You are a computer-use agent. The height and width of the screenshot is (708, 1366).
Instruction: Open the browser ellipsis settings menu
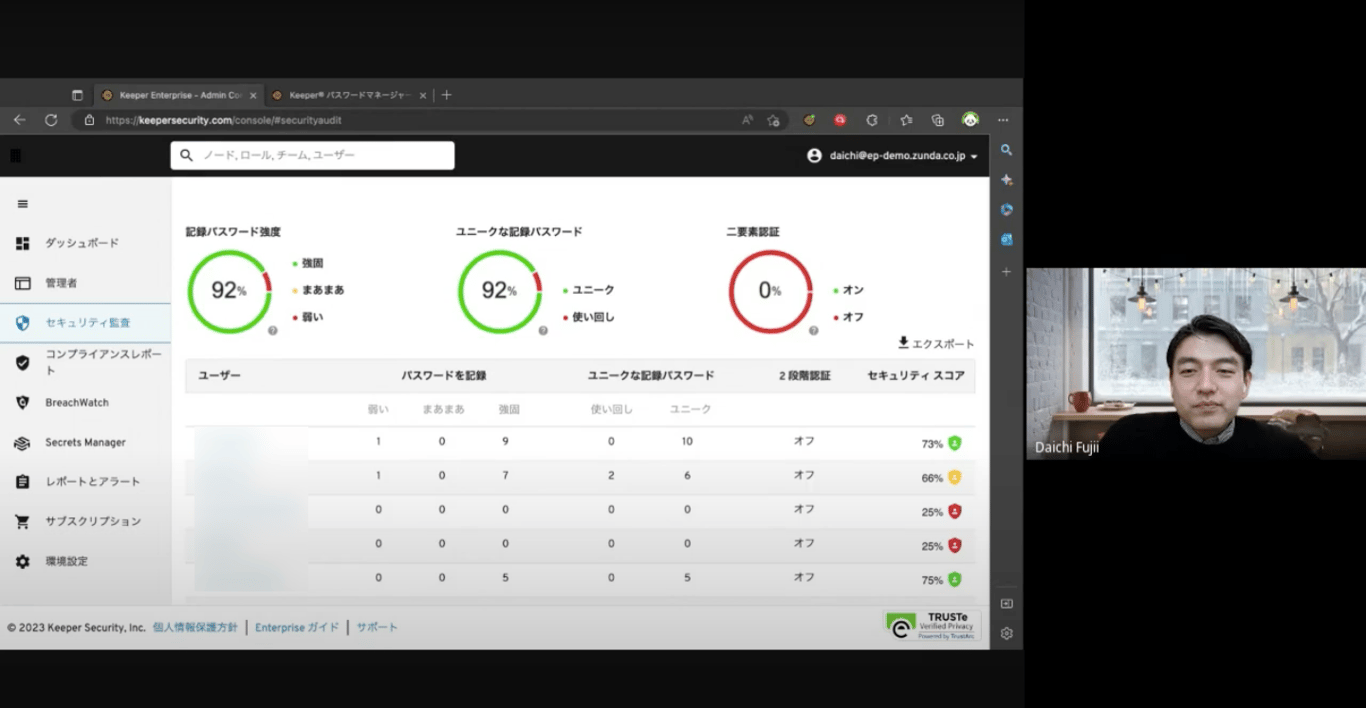1003,120
